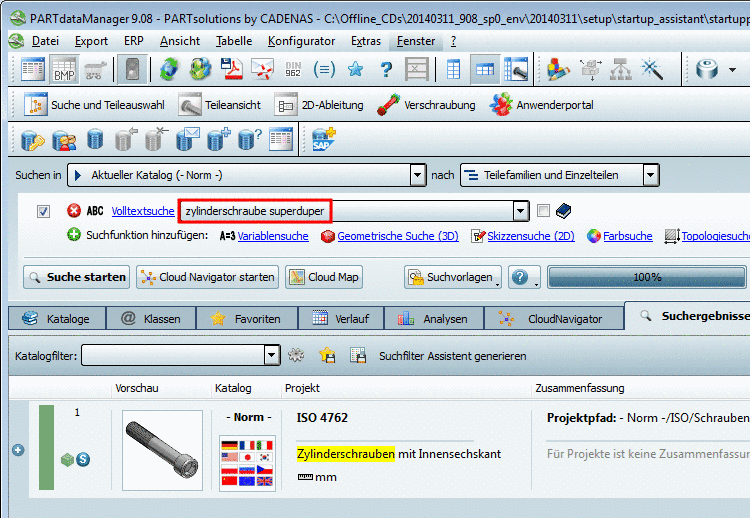Screen dimensions: 750x518
Task: Open the Katalogfilter dropdown
Action: pyautogui.click(x=272, y=355)
